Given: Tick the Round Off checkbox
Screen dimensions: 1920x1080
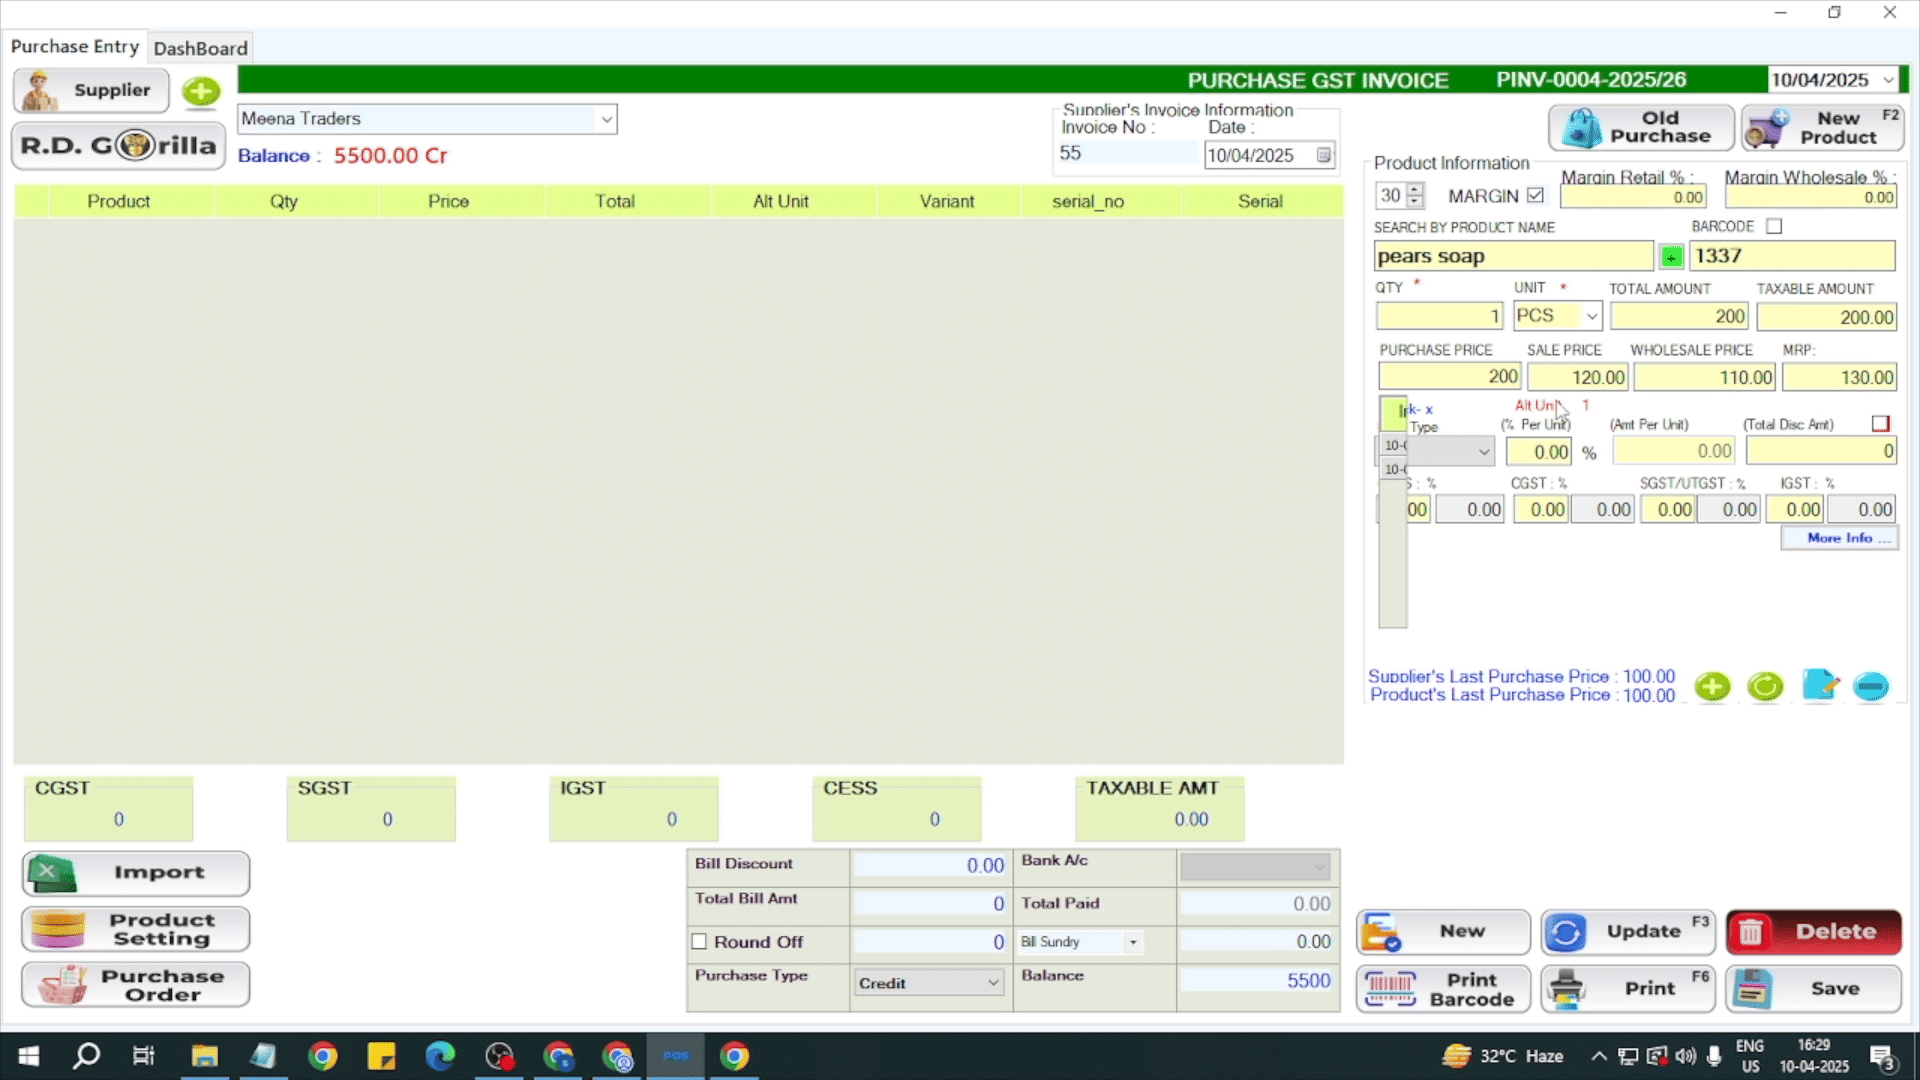Looking at the screenshot, I should (x=699, y=942).
